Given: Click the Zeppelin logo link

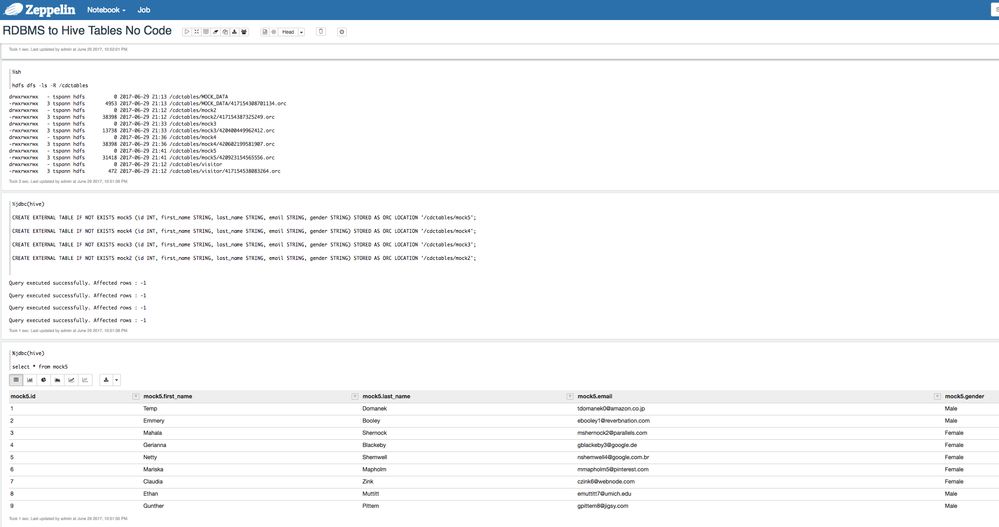Looking at the screenshot, I should tap(40, 10).
